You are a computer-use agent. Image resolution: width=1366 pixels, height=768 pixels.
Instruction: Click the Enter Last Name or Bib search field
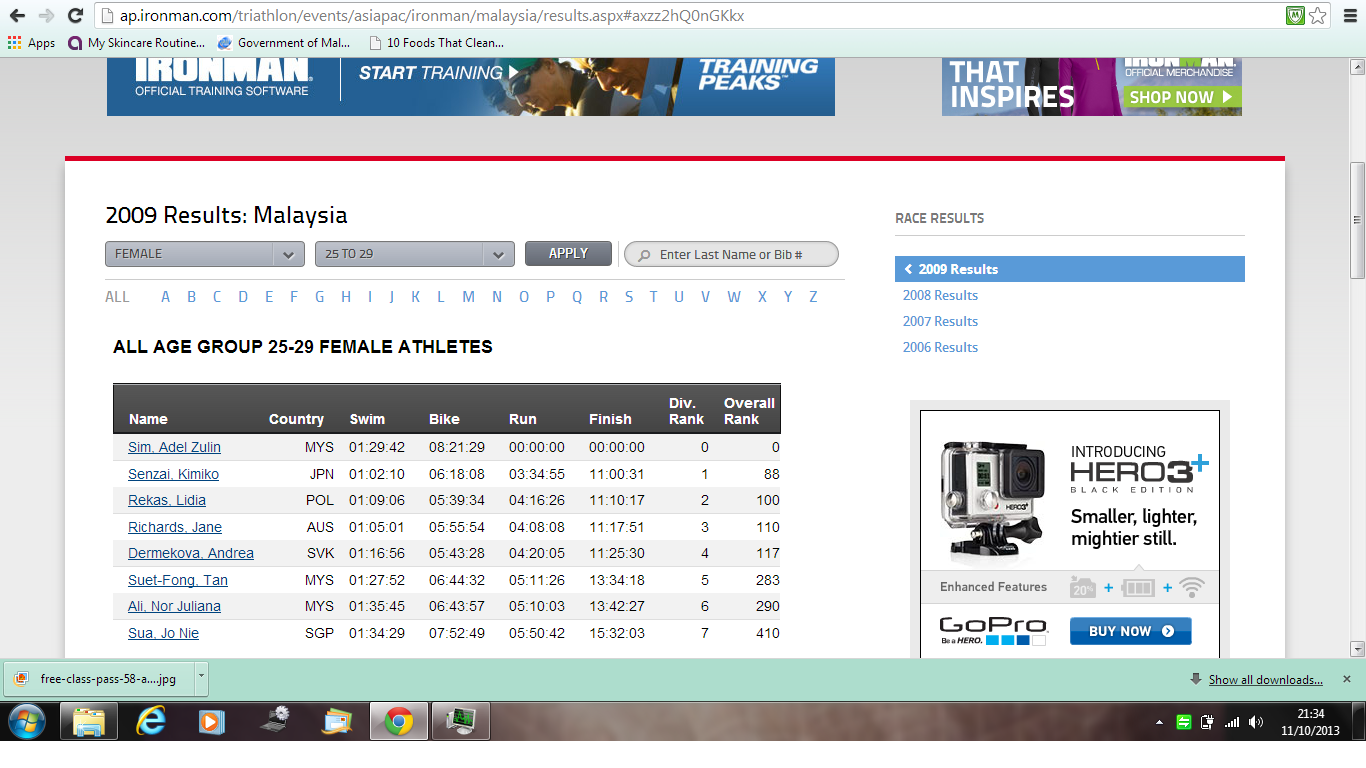pos(740,255)
